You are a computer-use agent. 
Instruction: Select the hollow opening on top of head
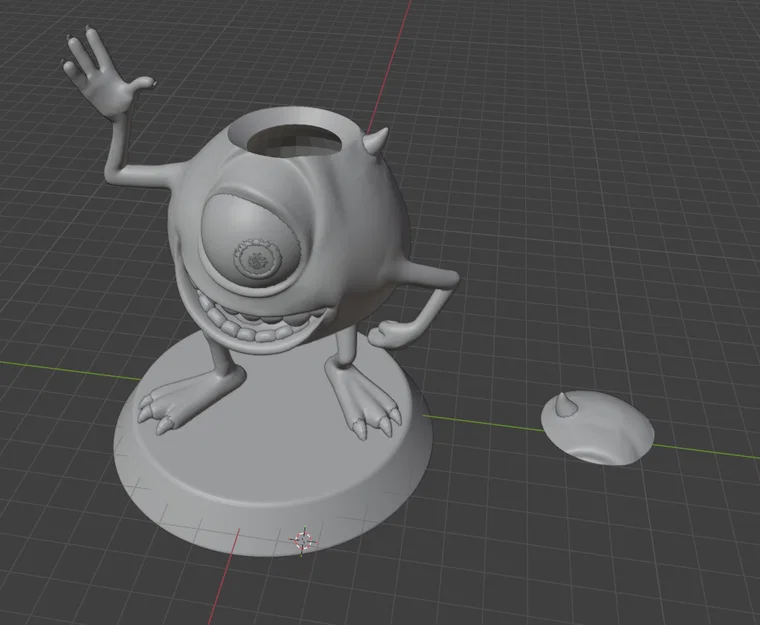click(x=293, y=140)
